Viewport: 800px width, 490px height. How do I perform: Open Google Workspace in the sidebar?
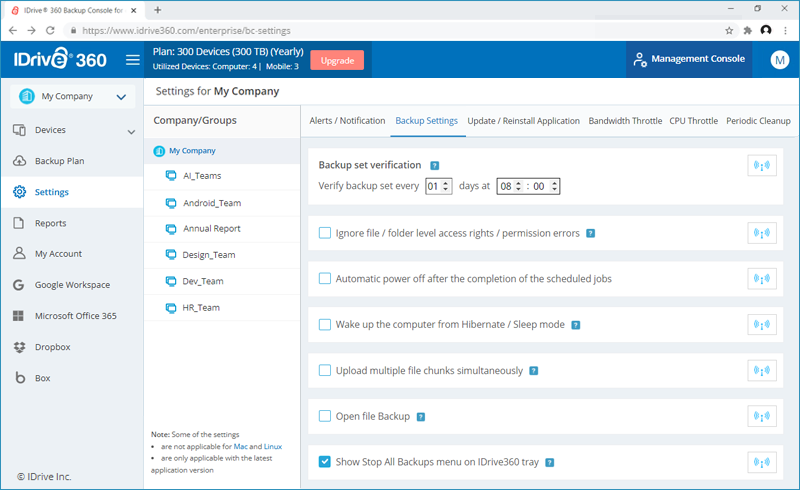coord(72,285)
